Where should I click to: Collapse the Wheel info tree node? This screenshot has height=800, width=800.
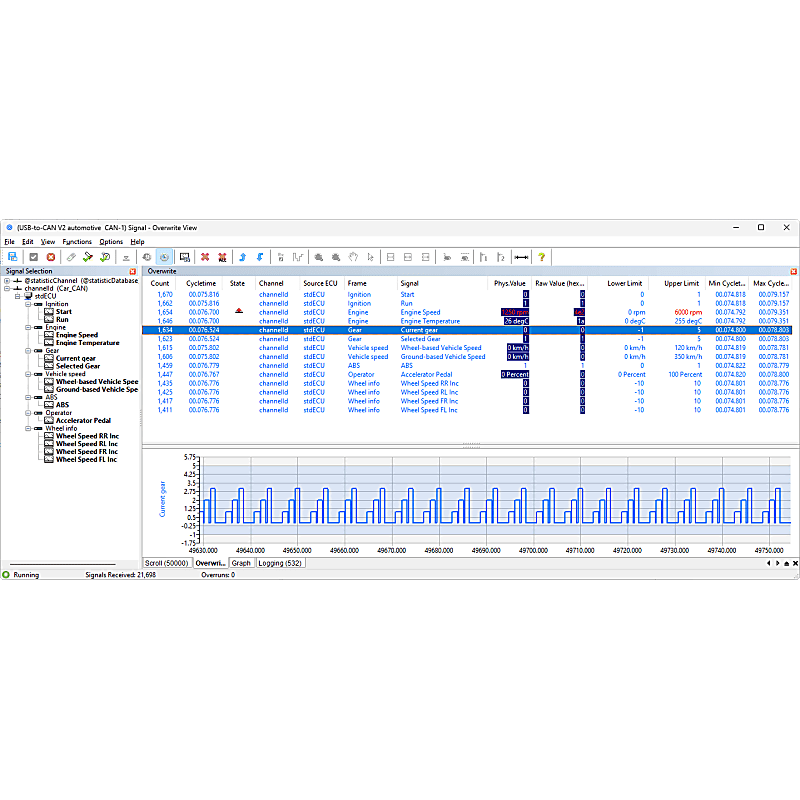point(29,427)
